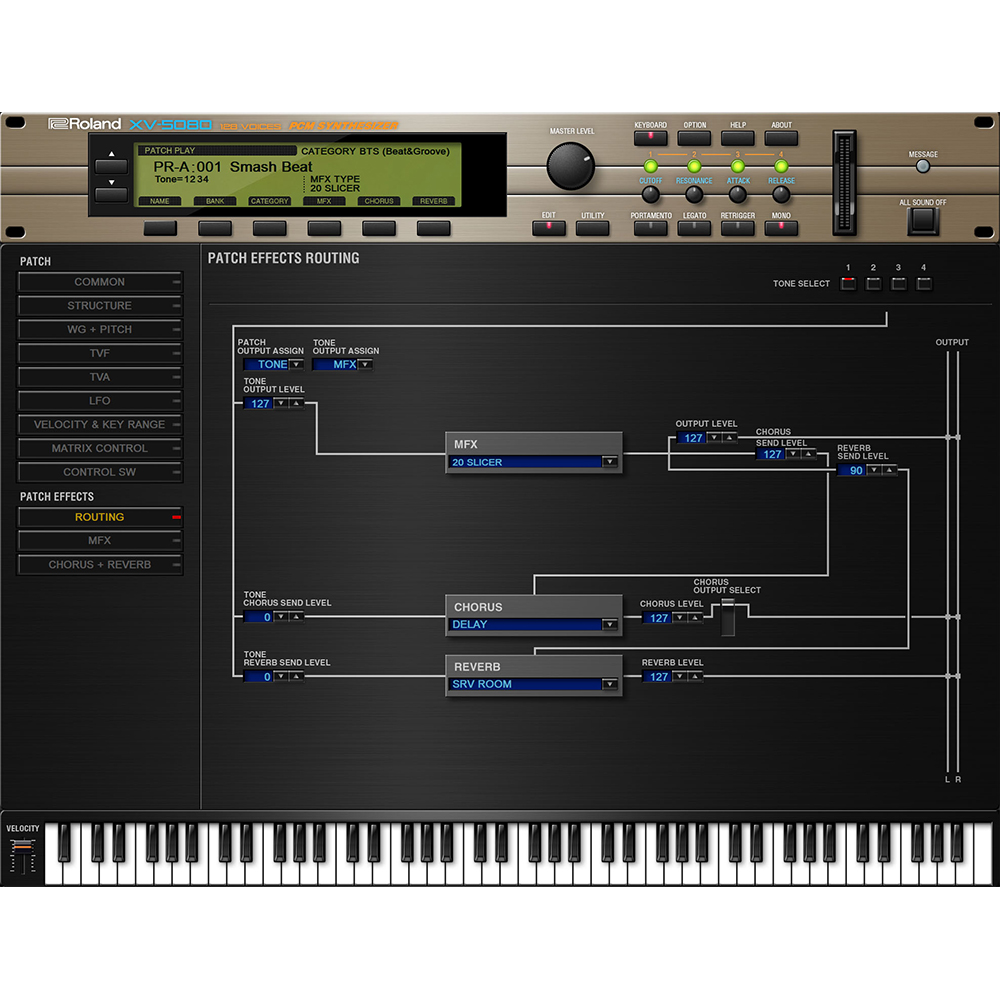Select tone 1 in Tone Select
Image resolution: width=1000 pixels, height=1000 pixels.
click(848, 283)
